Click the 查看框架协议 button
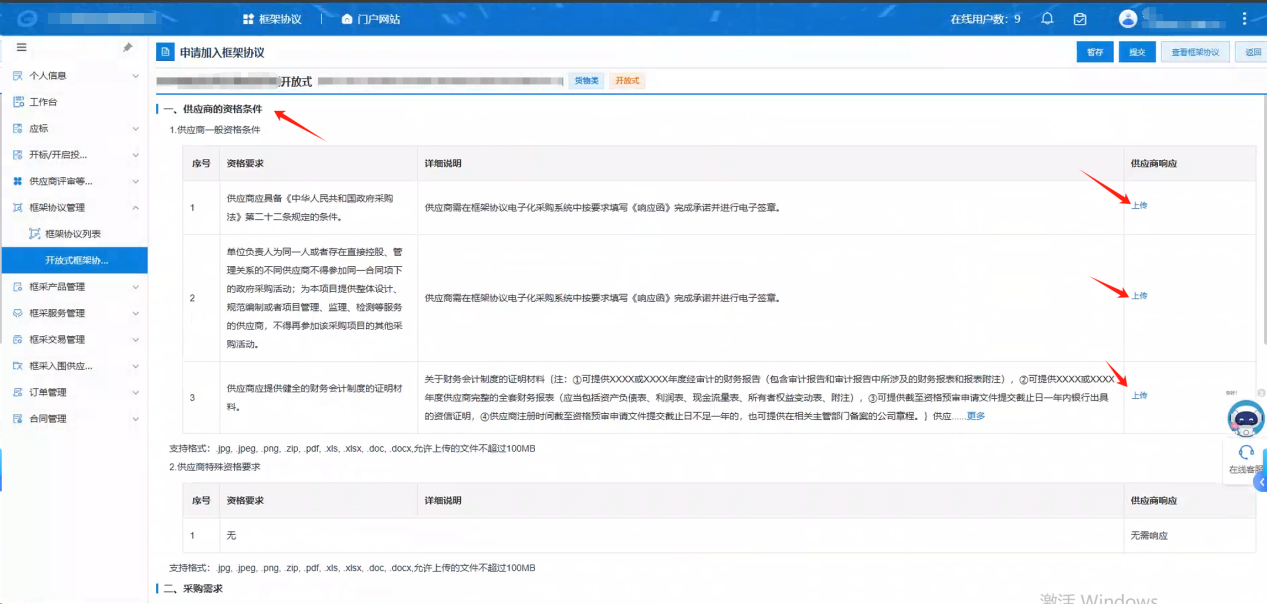 (1195, 52)
